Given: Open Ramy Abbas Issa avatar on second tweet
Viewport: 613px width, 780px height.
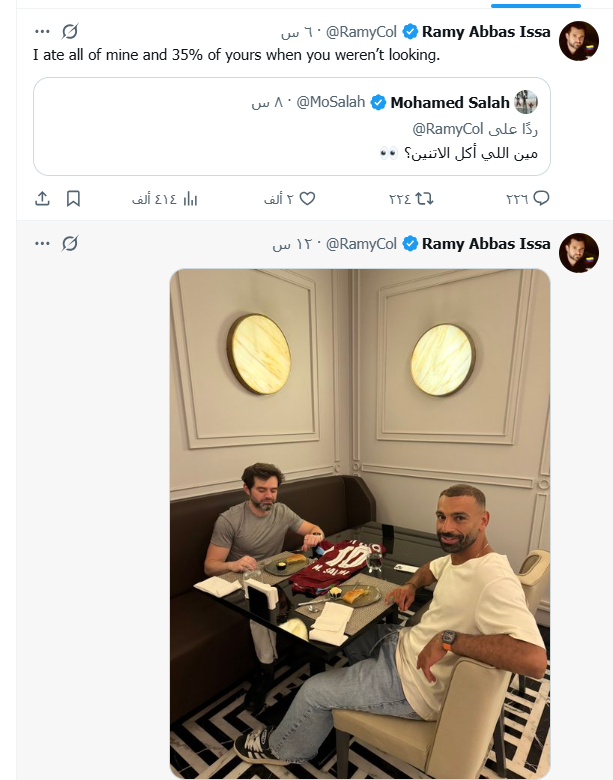Looking at the screenshot, I should pyautogui.click(x=579, y=253).
